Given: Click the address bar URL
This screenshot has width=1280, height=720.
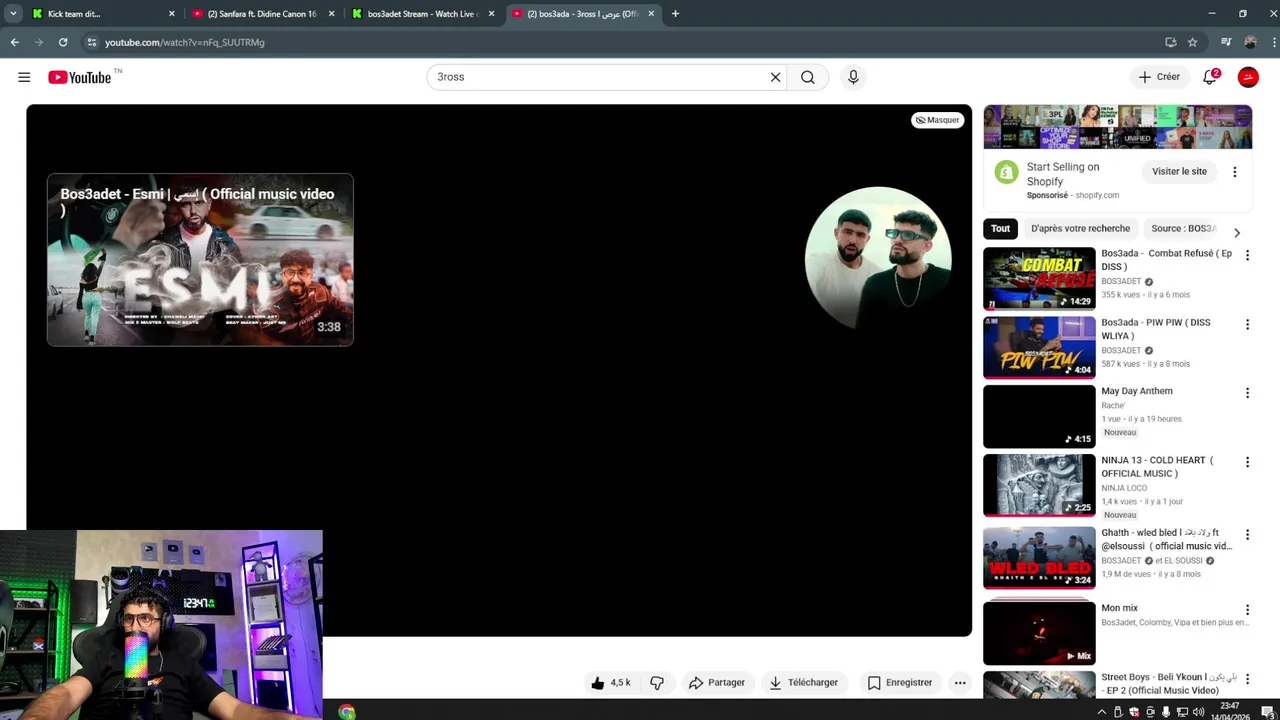Looking at the screenshot, I should [x=185, y=43].
